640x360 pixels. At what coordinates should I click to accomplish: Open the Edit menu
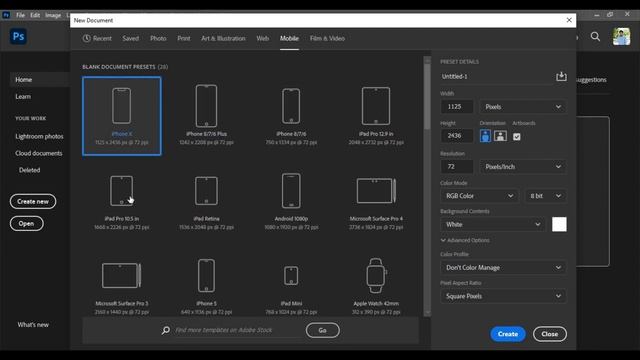tap(35, 15)
